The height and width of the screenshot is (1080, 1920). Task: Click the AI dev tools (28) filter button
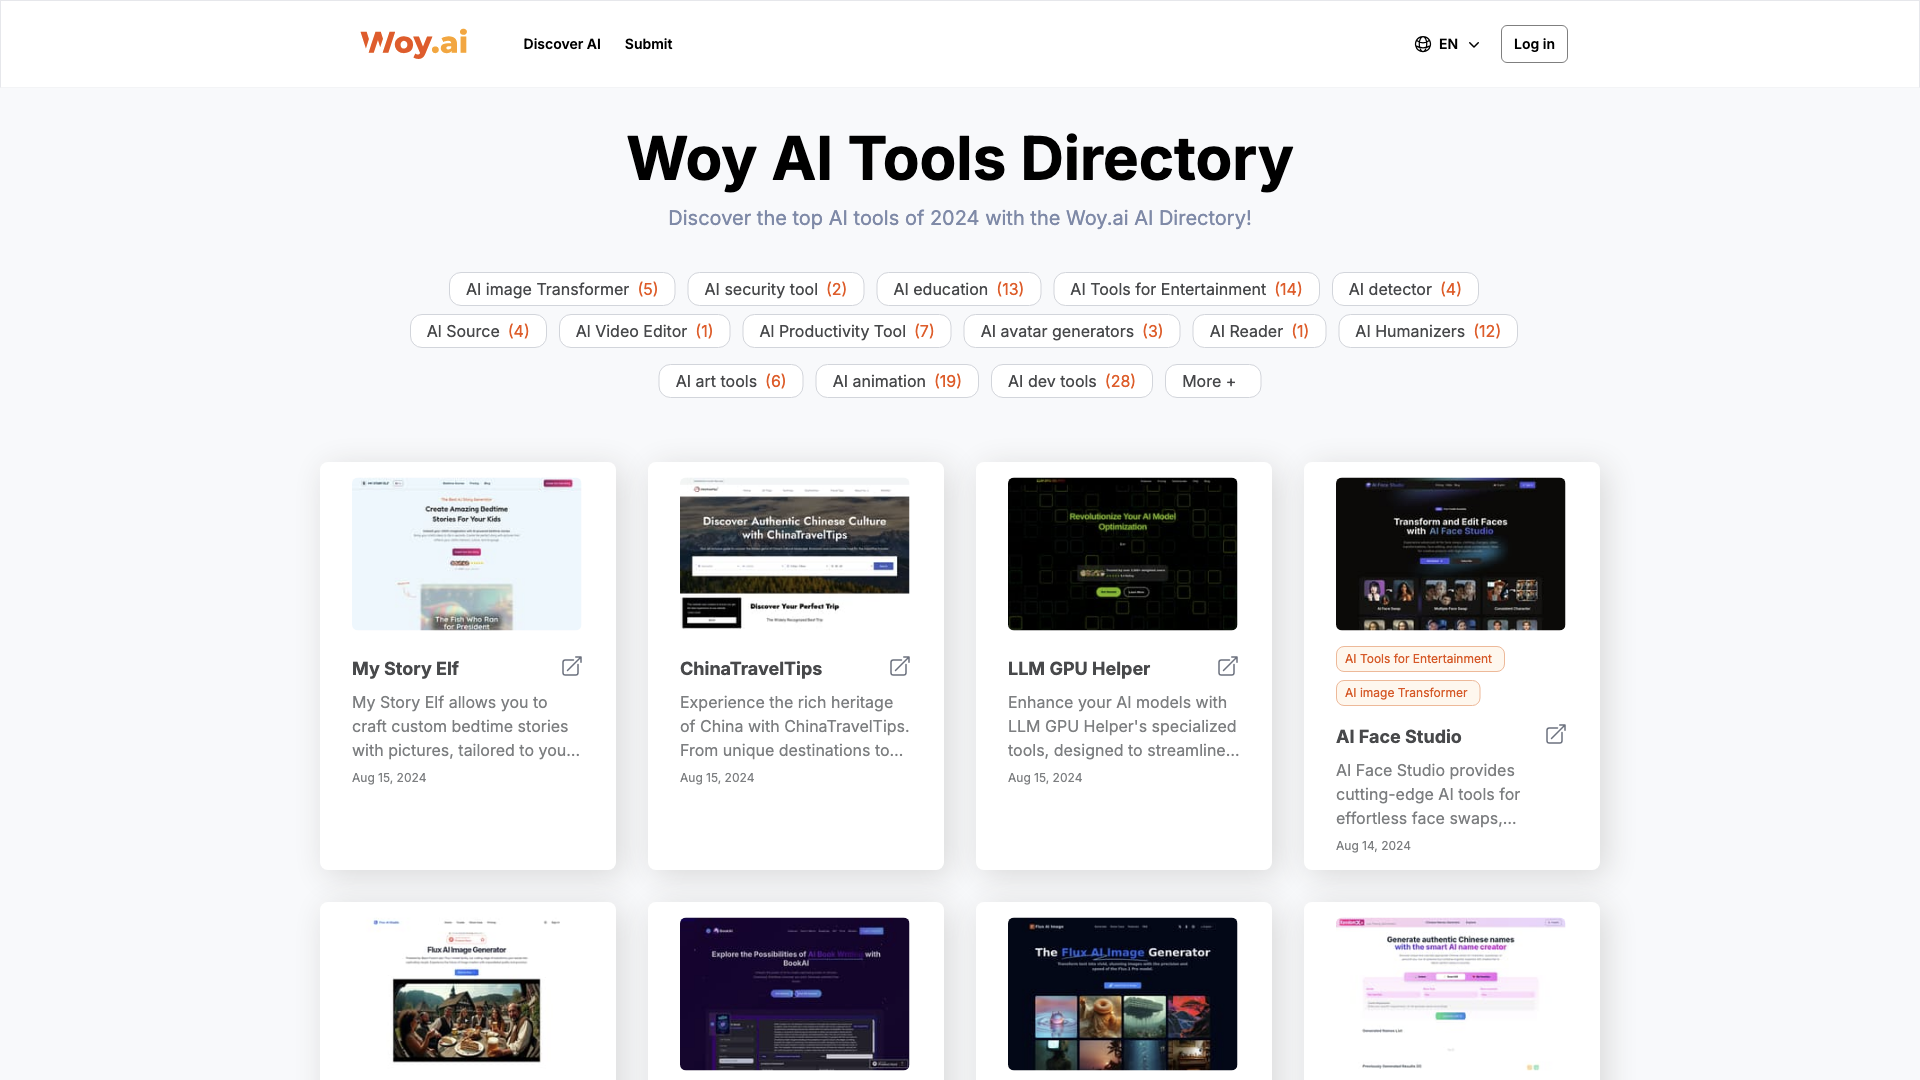1069,380
